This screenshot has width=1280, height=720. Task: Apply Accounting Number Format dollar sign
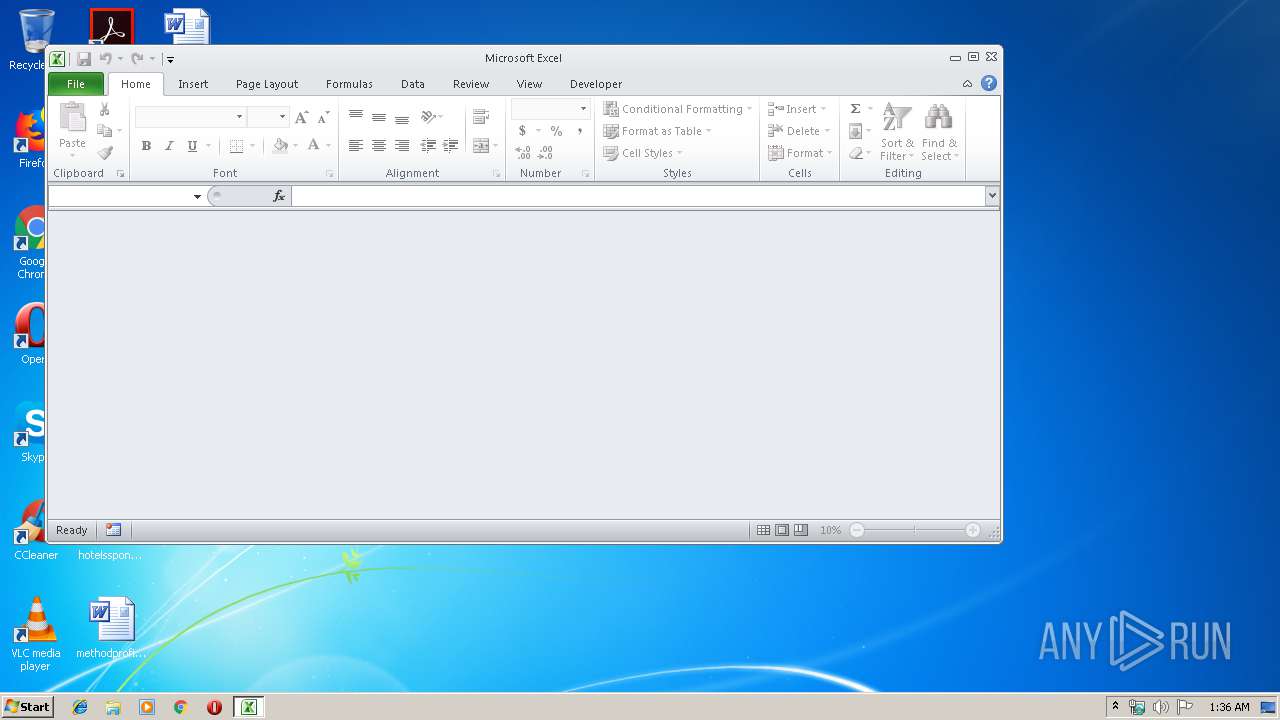522,131
